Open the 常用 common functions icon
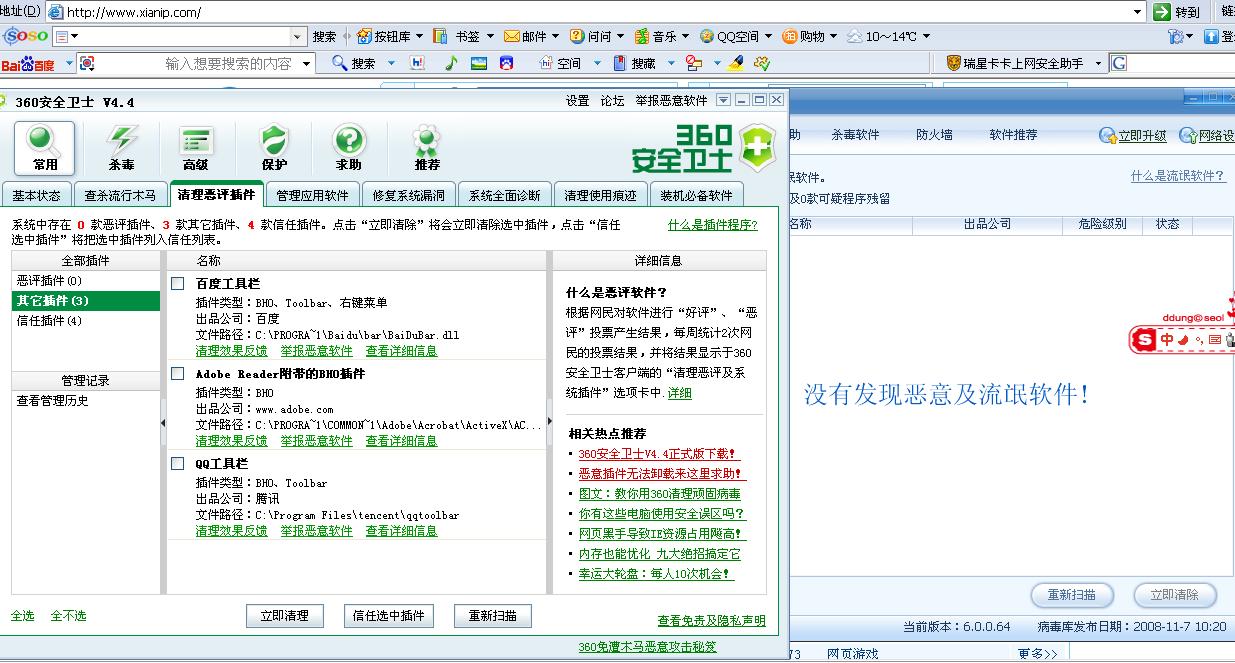Viewport: 1235px width, 663px height. coord(45,148)
